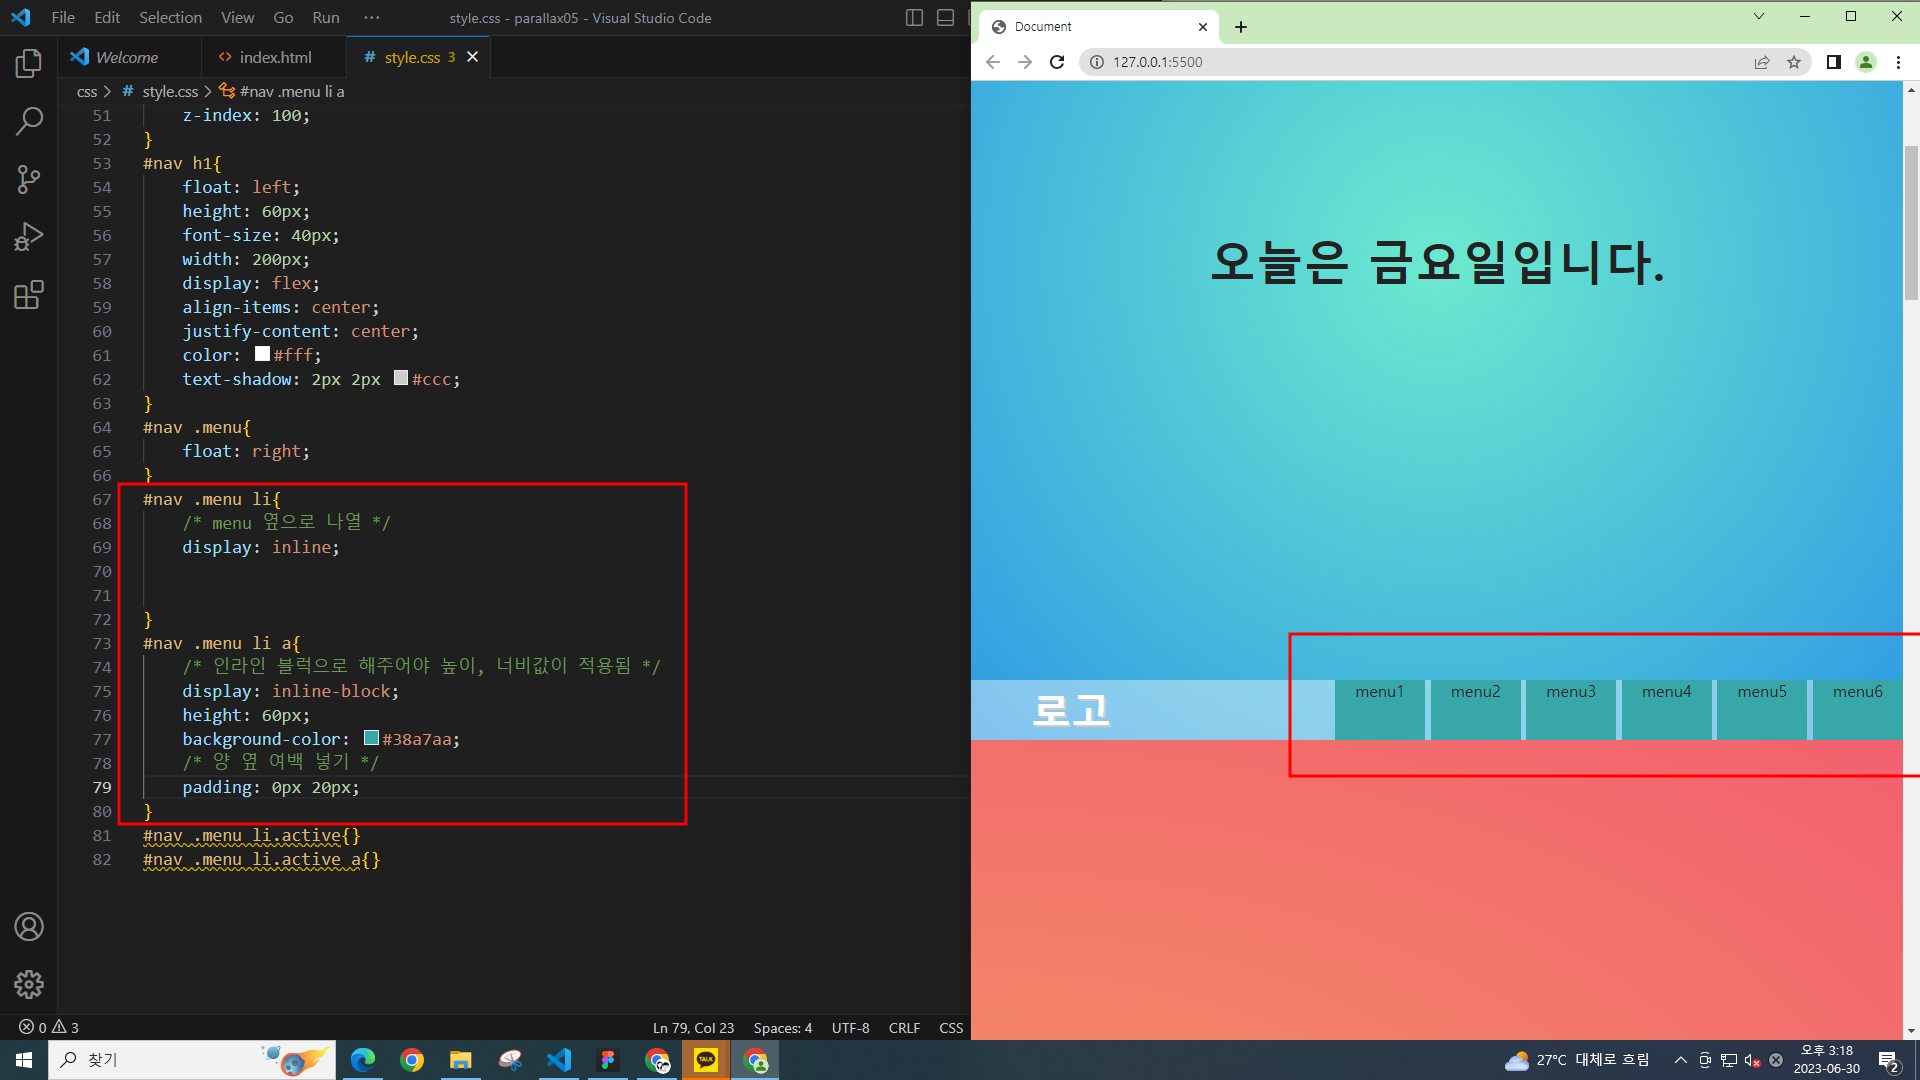The image size is (1920, 1080).
Task: Open the Manage gear icon
Action: tap(29, 985)
